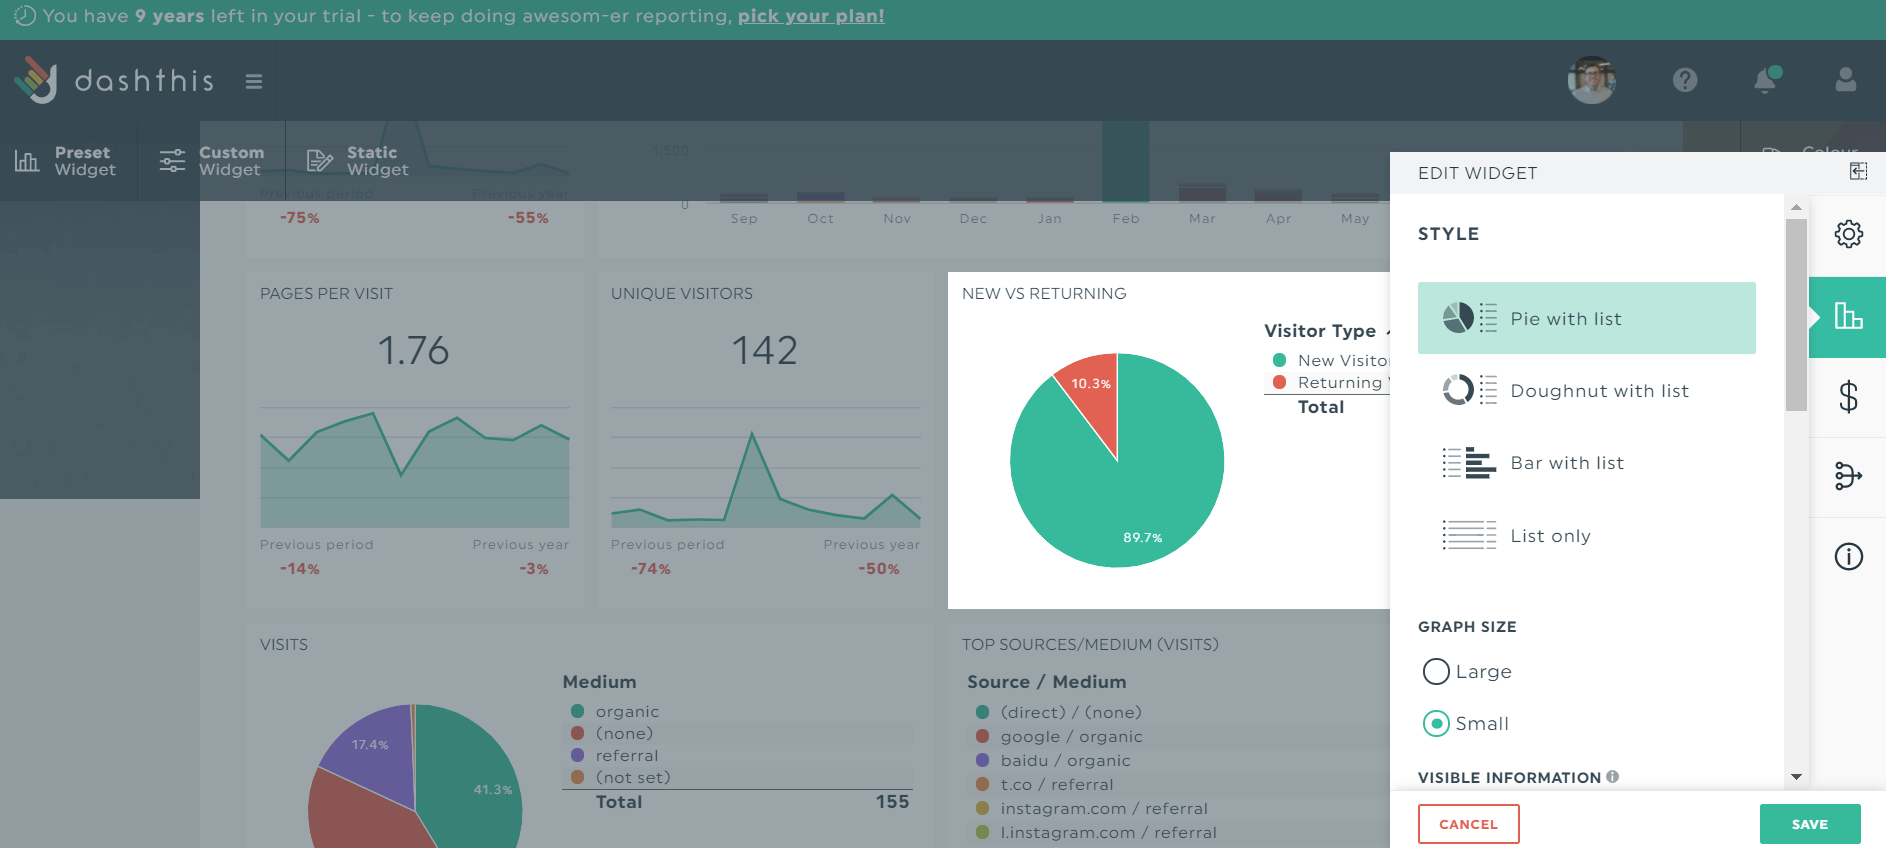Open the widget settings gear tab
Viewport: 1886px width, 848px height.
(1848, 234)
